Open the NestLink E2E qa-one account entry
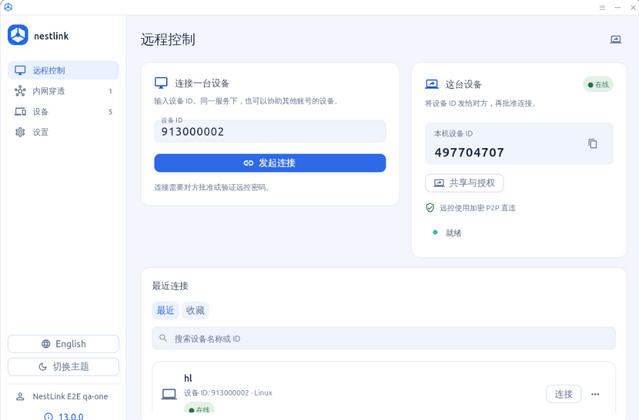 (63, 396)
